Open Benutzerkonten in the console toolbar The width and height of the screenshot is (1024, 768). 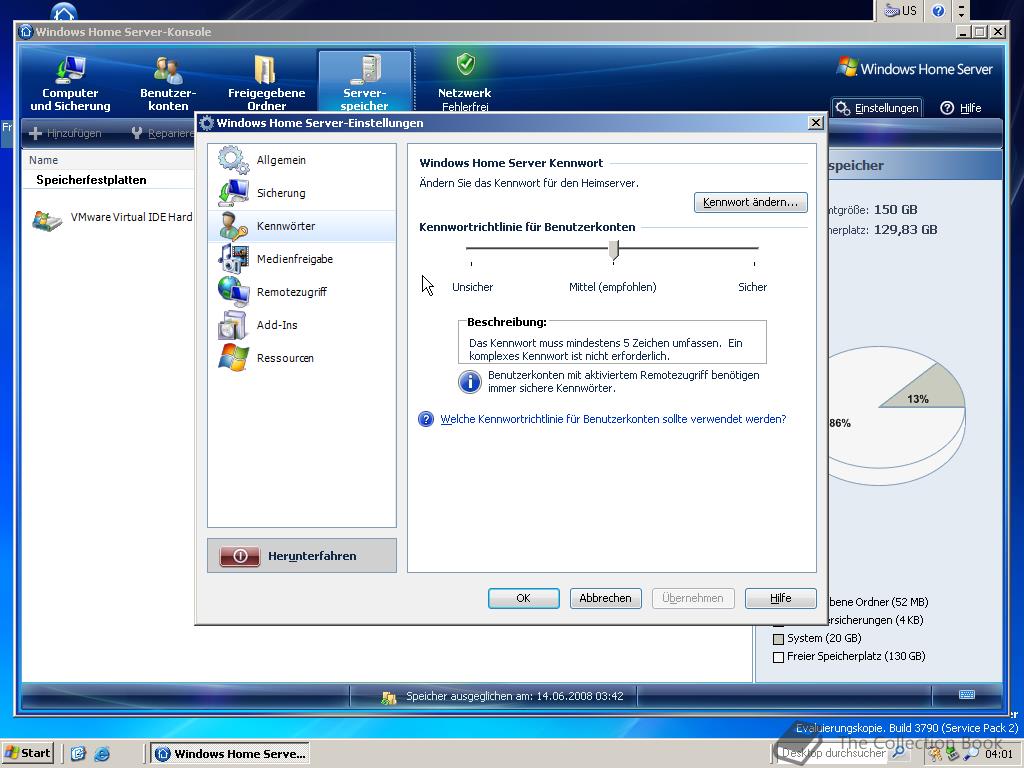(168, 83)
